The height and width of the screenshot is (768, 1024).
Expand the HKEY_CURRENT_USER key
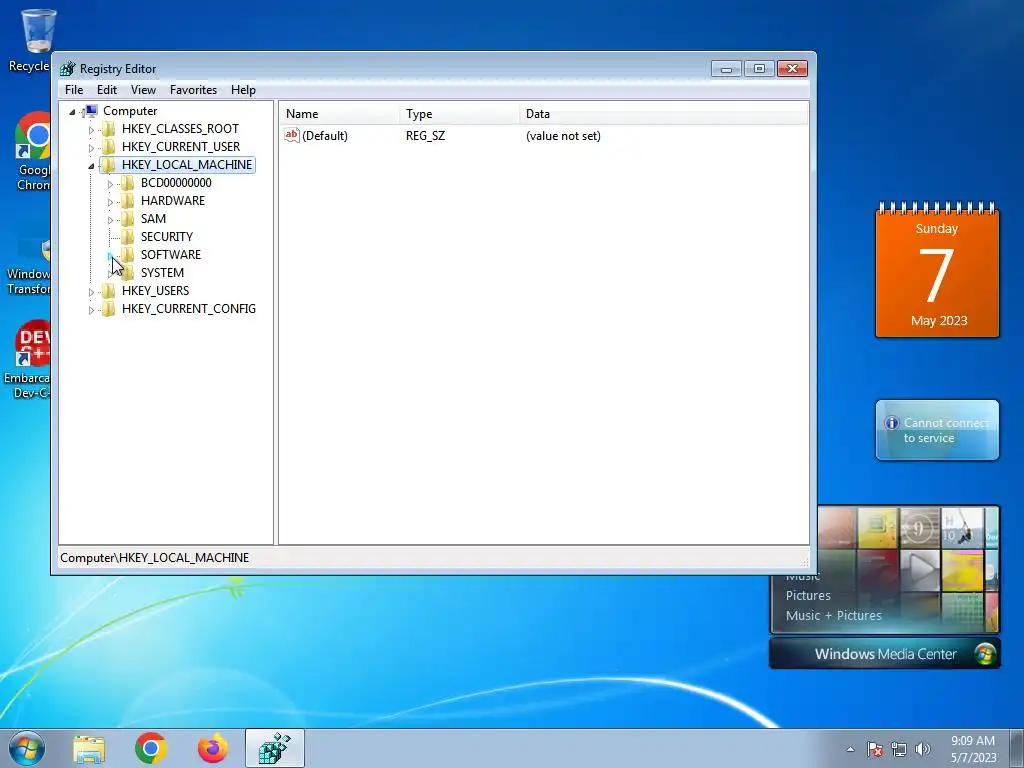click(x=91, y=148)
